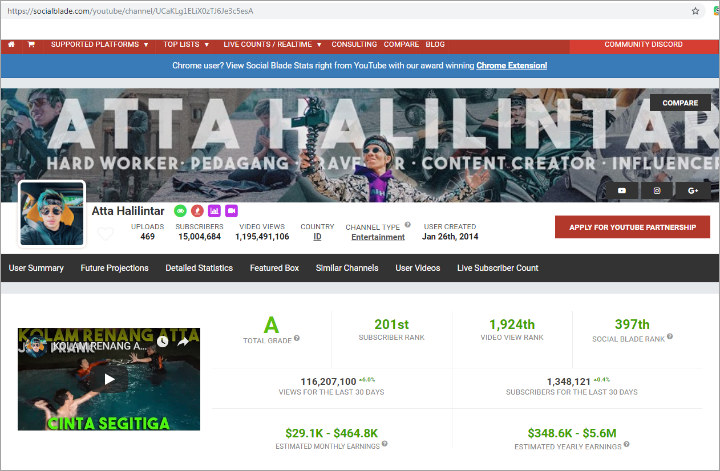Viewport: 720px width, 471px height.
Task: Open the channel's Instagram icon link
Action: click(657, 191)
